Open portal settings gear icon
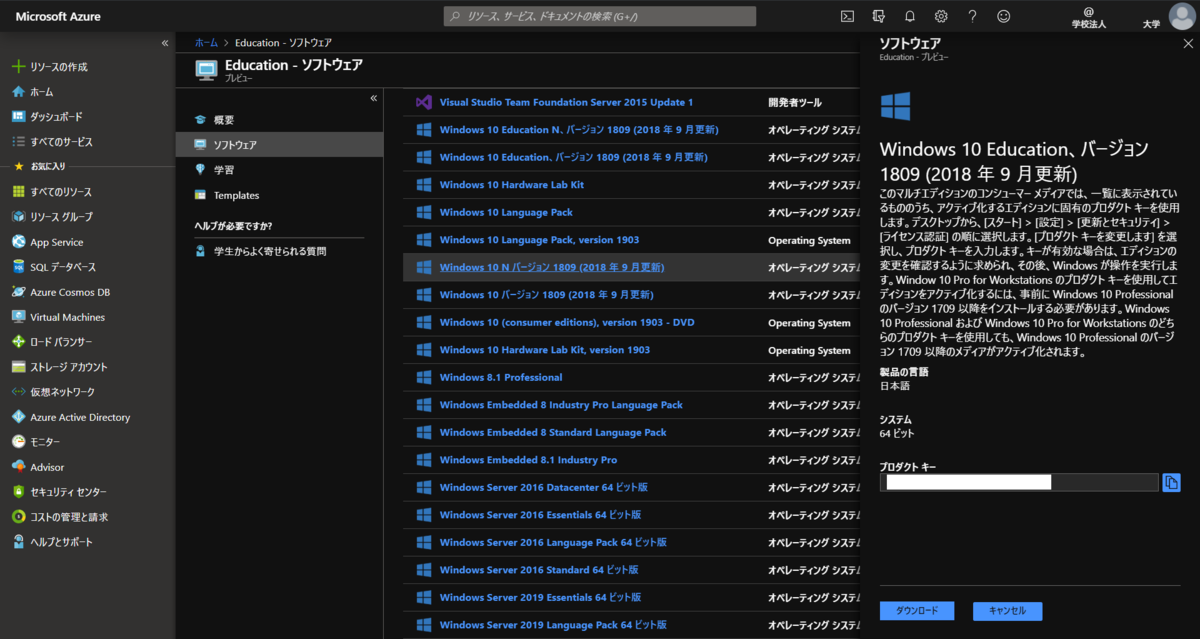Screen dimensions: 1200x639 point(941,16)
